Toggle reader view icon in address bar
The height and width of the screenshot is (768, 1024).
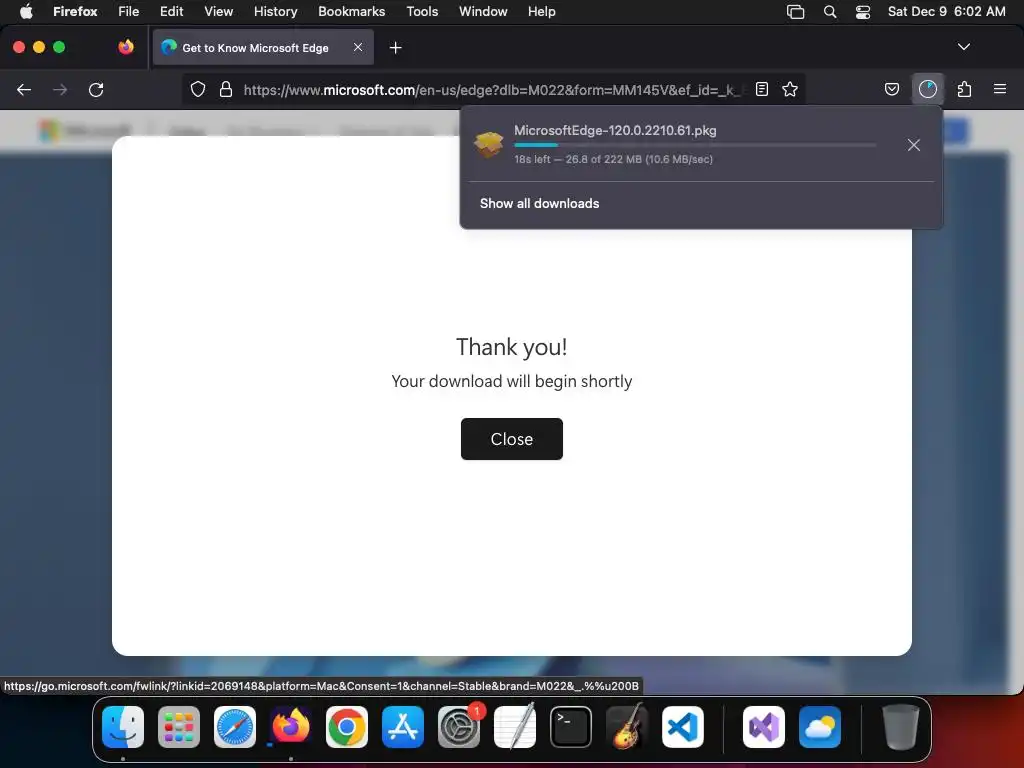(761, 89)
